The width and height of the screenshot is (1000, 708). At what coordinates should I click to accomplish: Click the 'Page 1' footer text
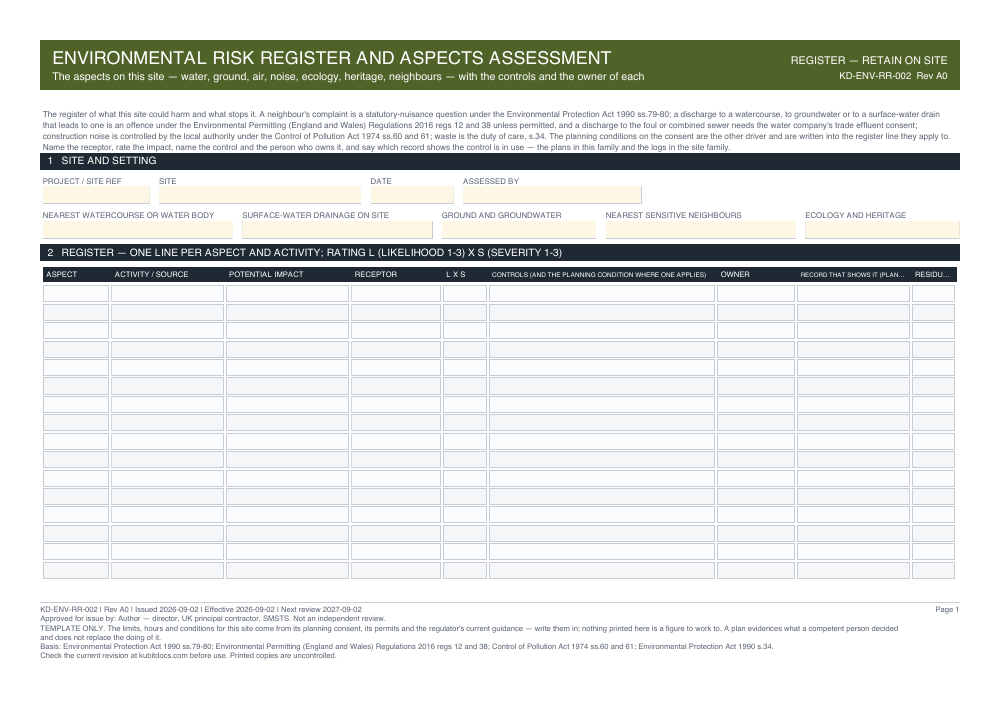click(947, 610)
